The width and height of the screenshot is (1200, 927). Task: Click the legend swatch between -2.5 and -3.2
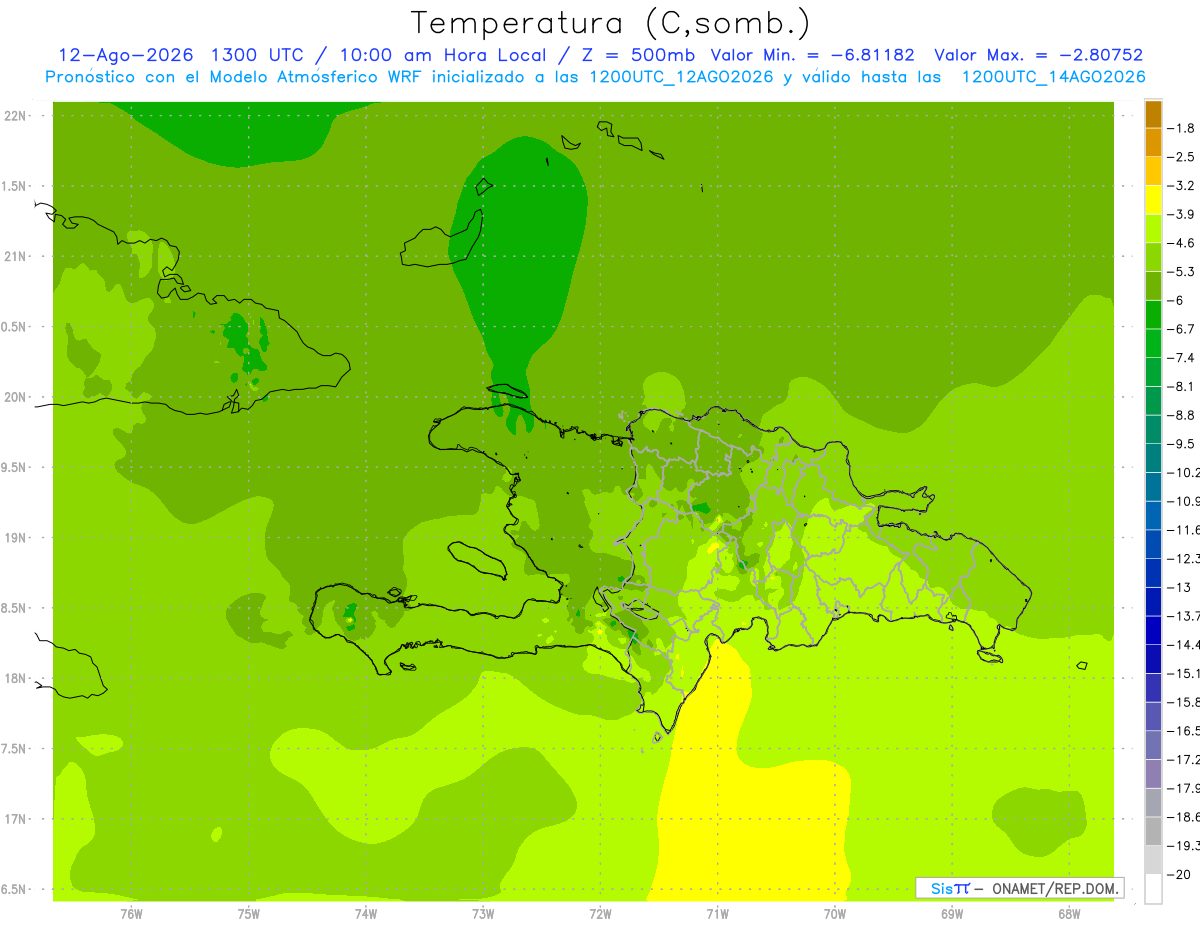coord(1153,171)
